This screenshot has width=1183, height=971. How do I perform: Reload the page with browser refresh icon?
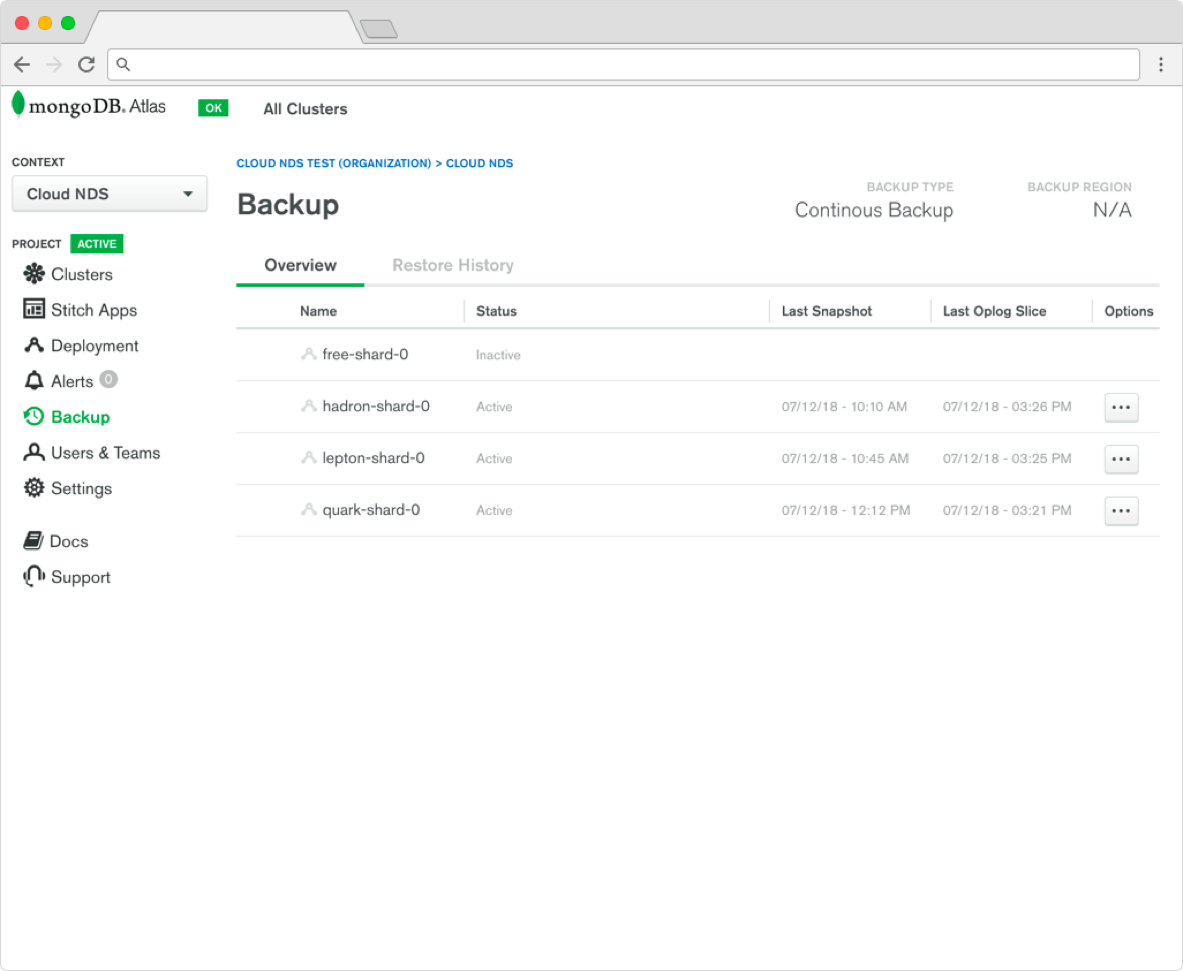[86, 64]
